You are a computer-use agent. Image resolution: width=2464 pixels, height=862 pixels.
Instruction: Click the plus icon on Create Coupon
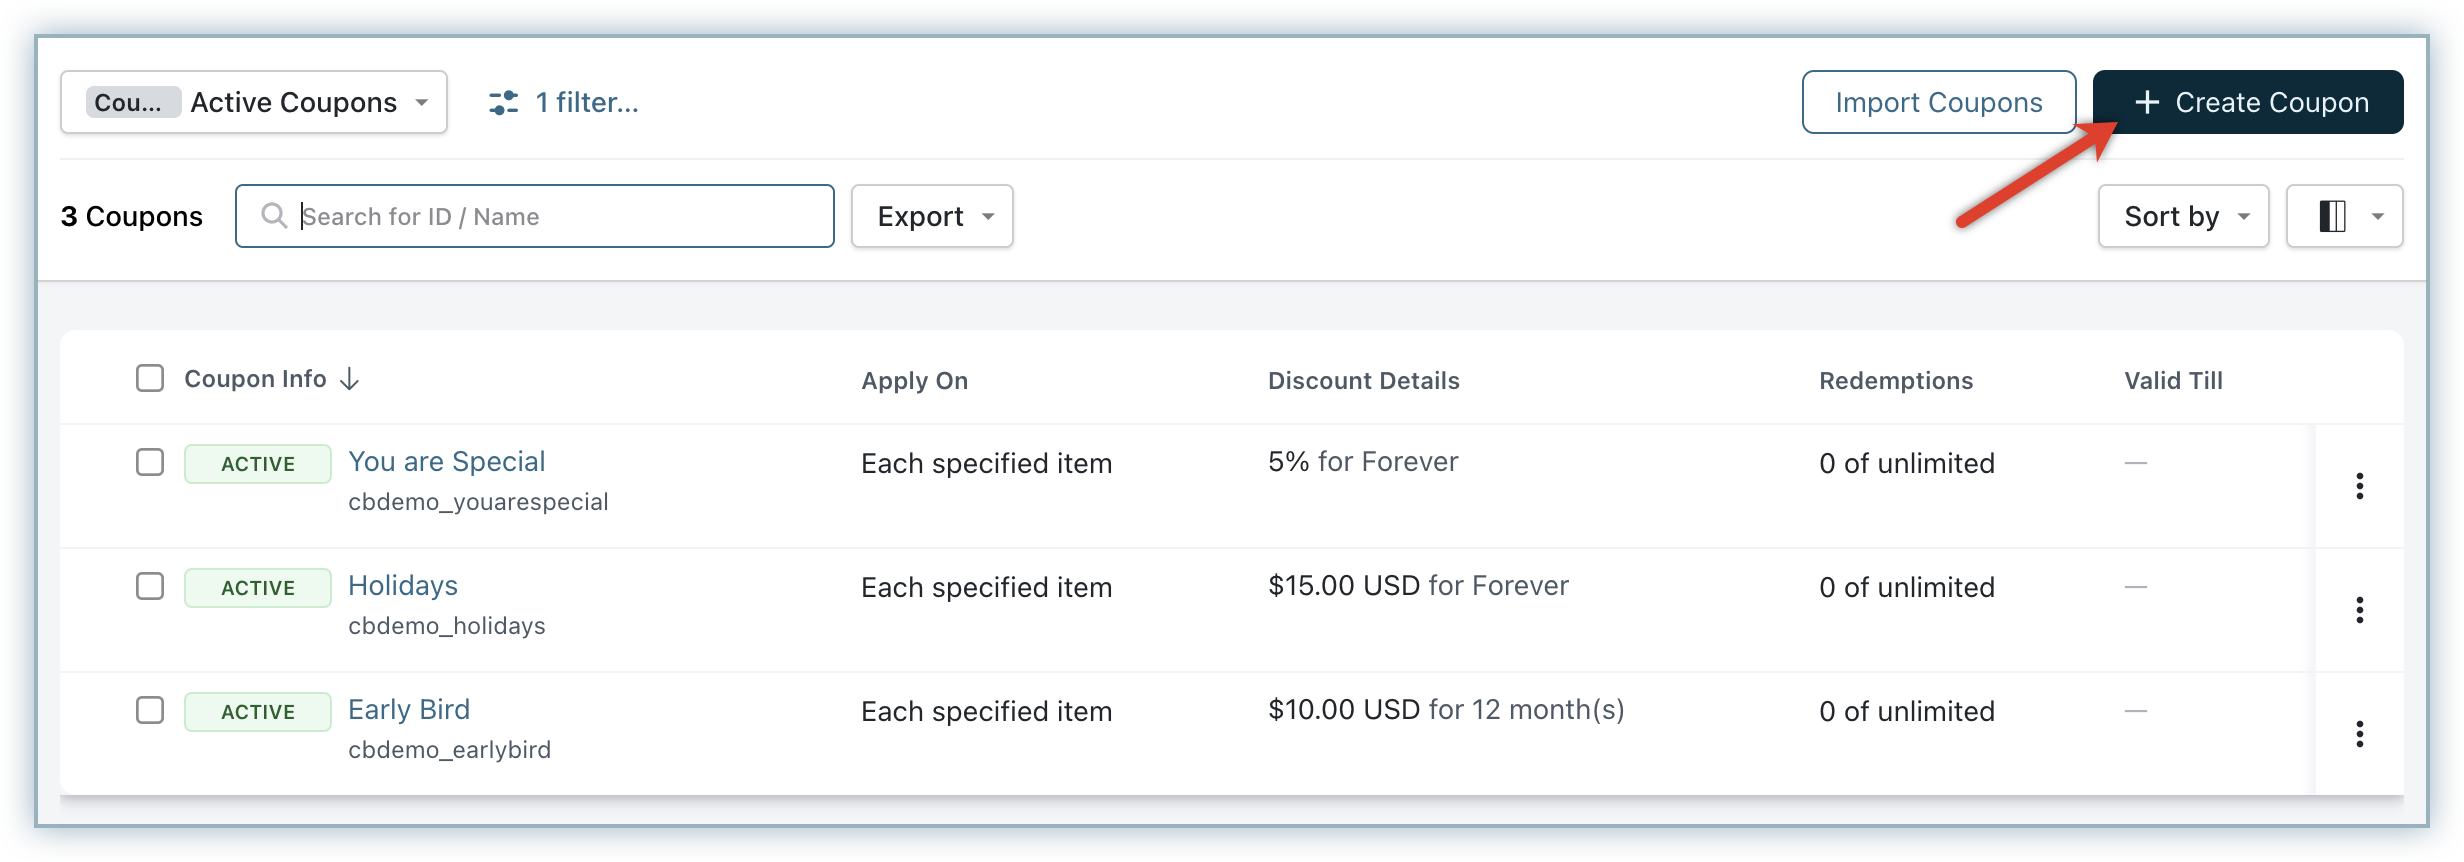(2146, 102)
